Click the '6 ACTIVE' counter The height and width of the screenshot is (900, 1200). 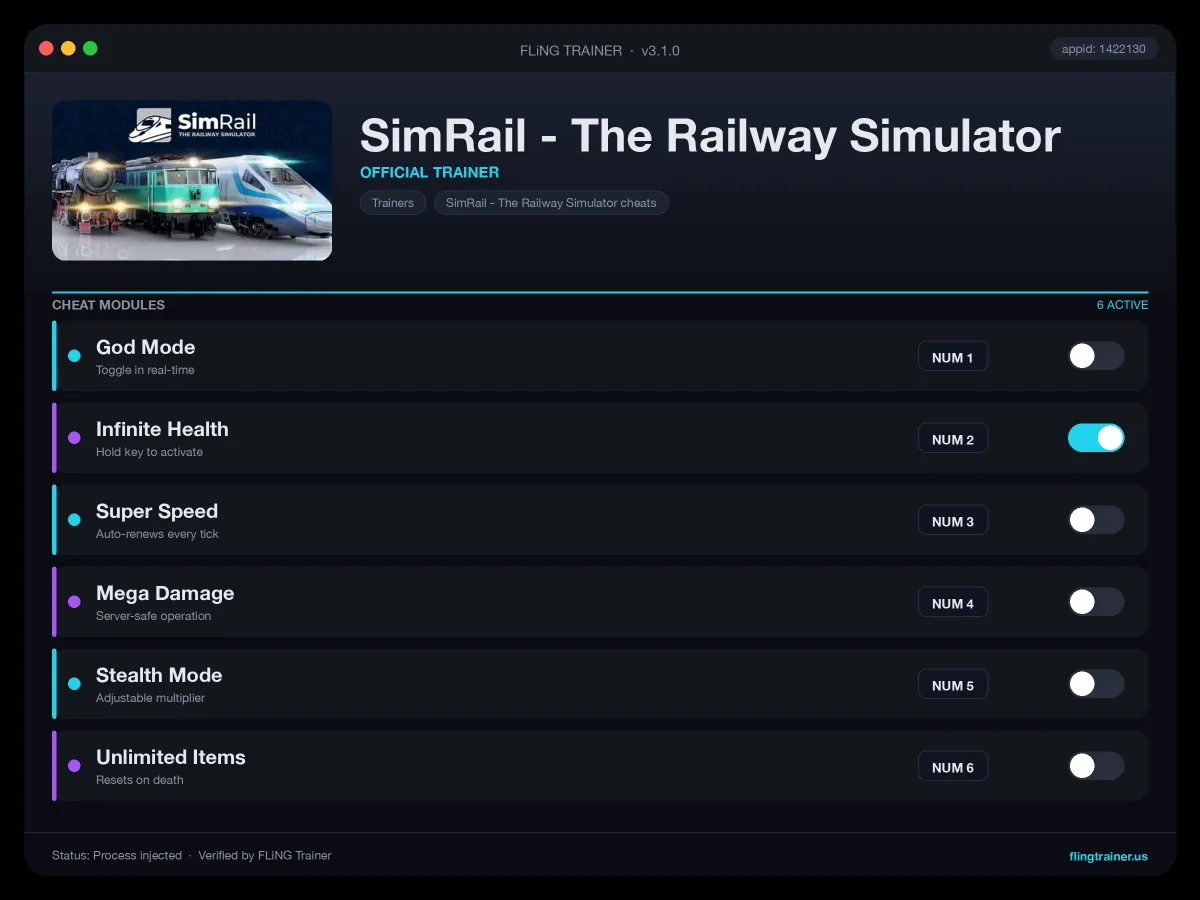click(x=1122, y=305)
